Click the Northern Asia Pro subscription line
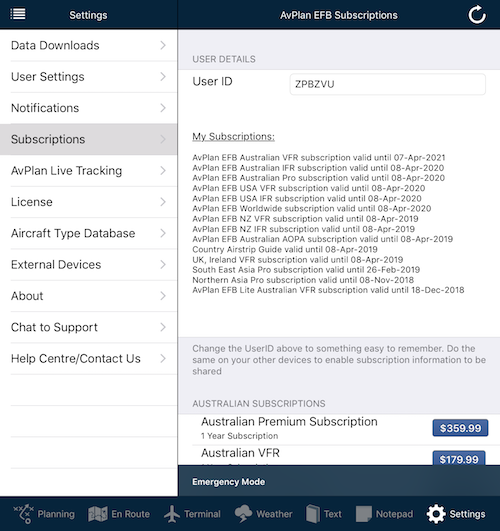The height and width of the screenshot is (531, 500). click(303, 280)
